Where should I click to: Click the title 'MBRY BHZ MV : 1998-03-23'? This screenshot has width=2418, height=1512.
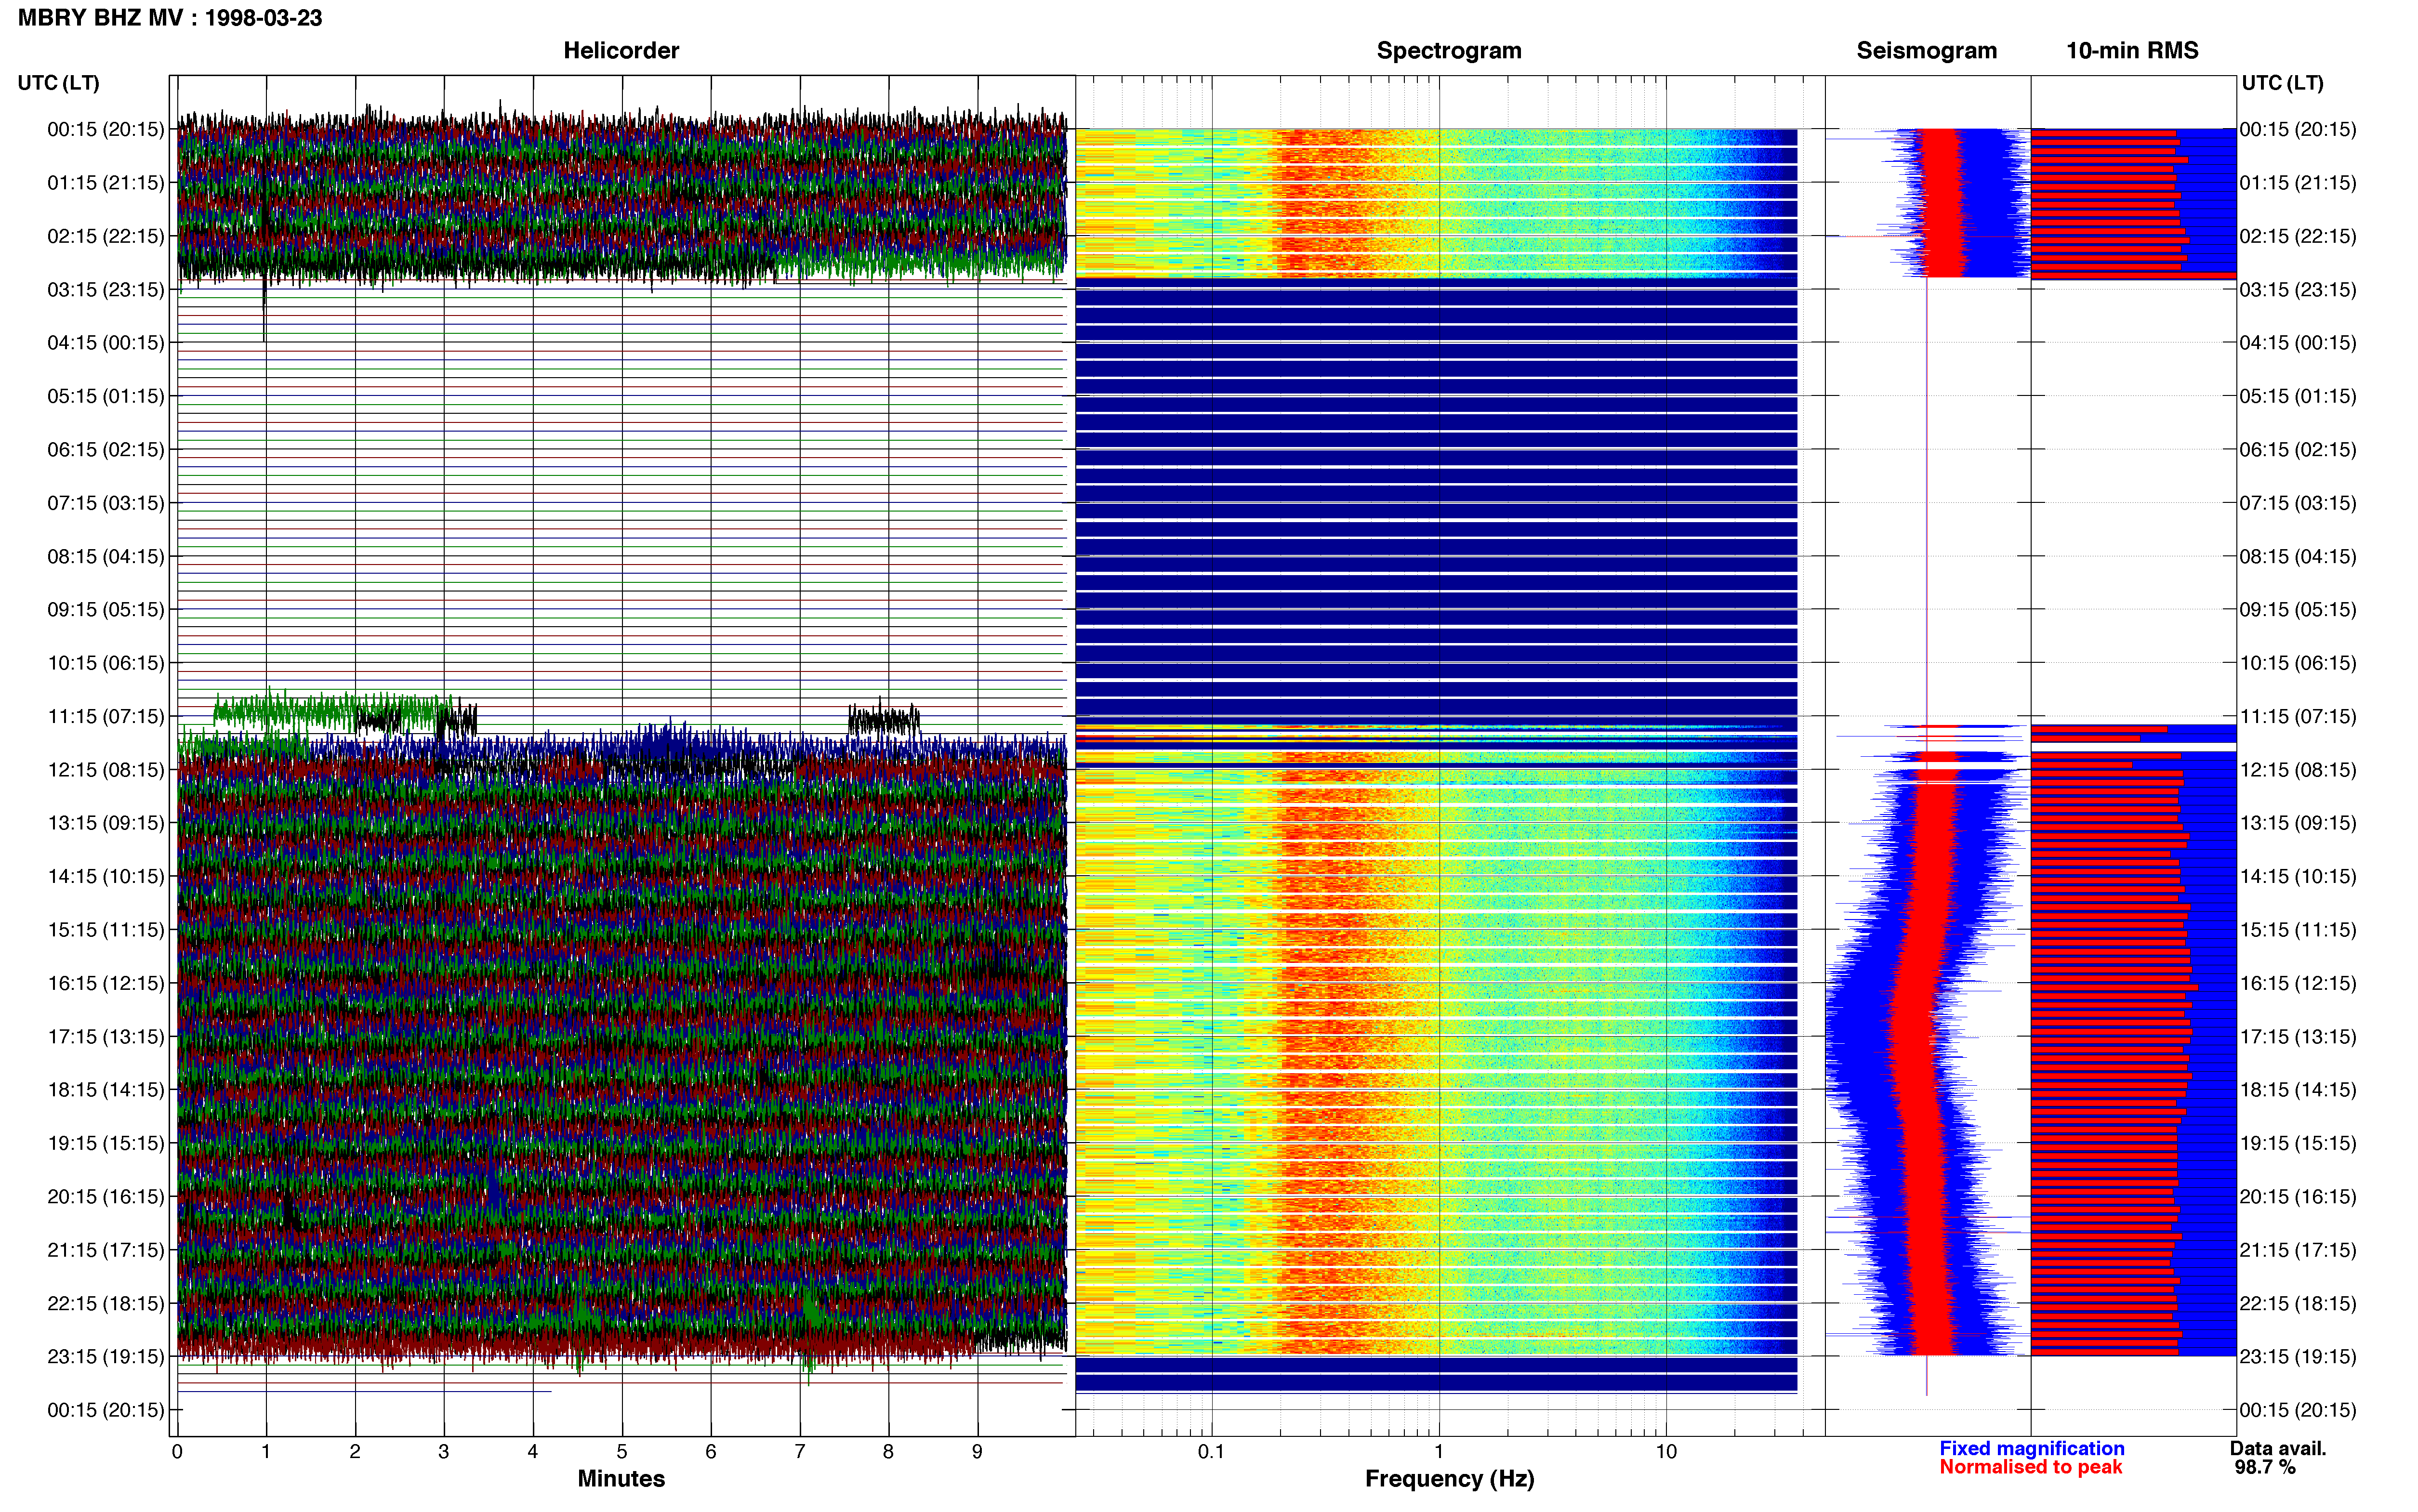(170, 18)
